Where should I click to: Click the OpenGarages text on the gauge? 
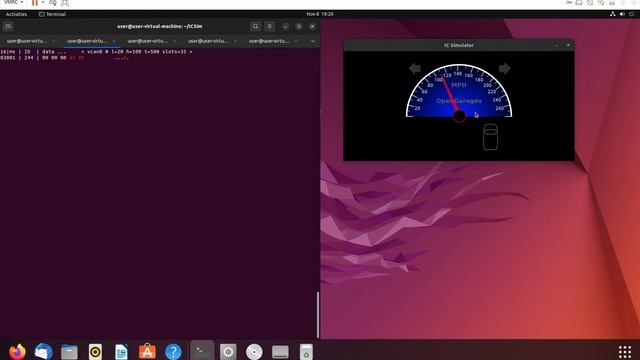459,101
